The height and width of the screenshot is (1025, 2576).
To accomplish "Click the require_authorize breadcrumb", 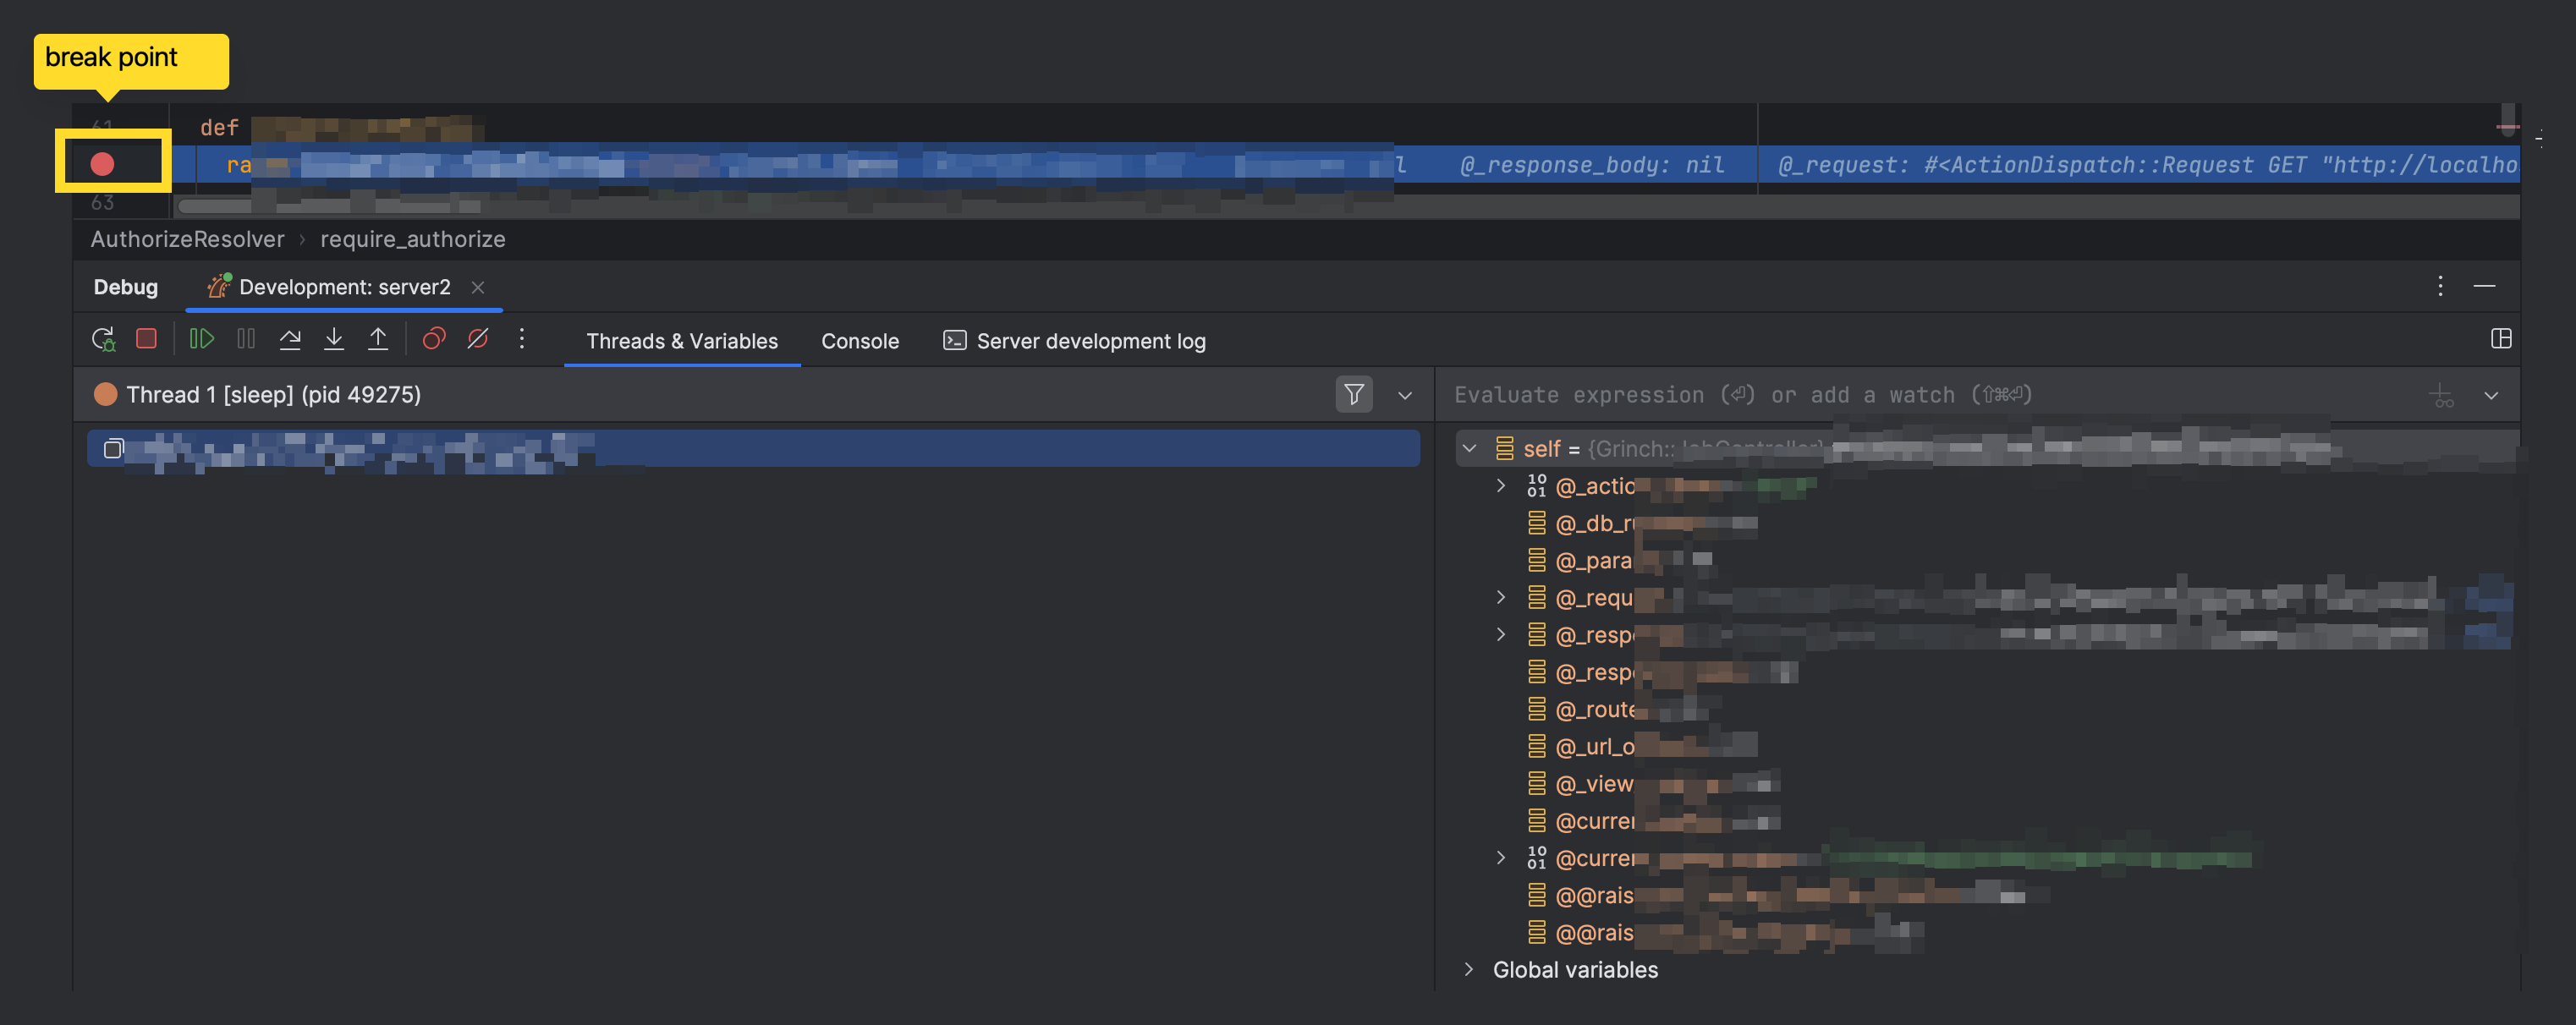I will [412, 239].
